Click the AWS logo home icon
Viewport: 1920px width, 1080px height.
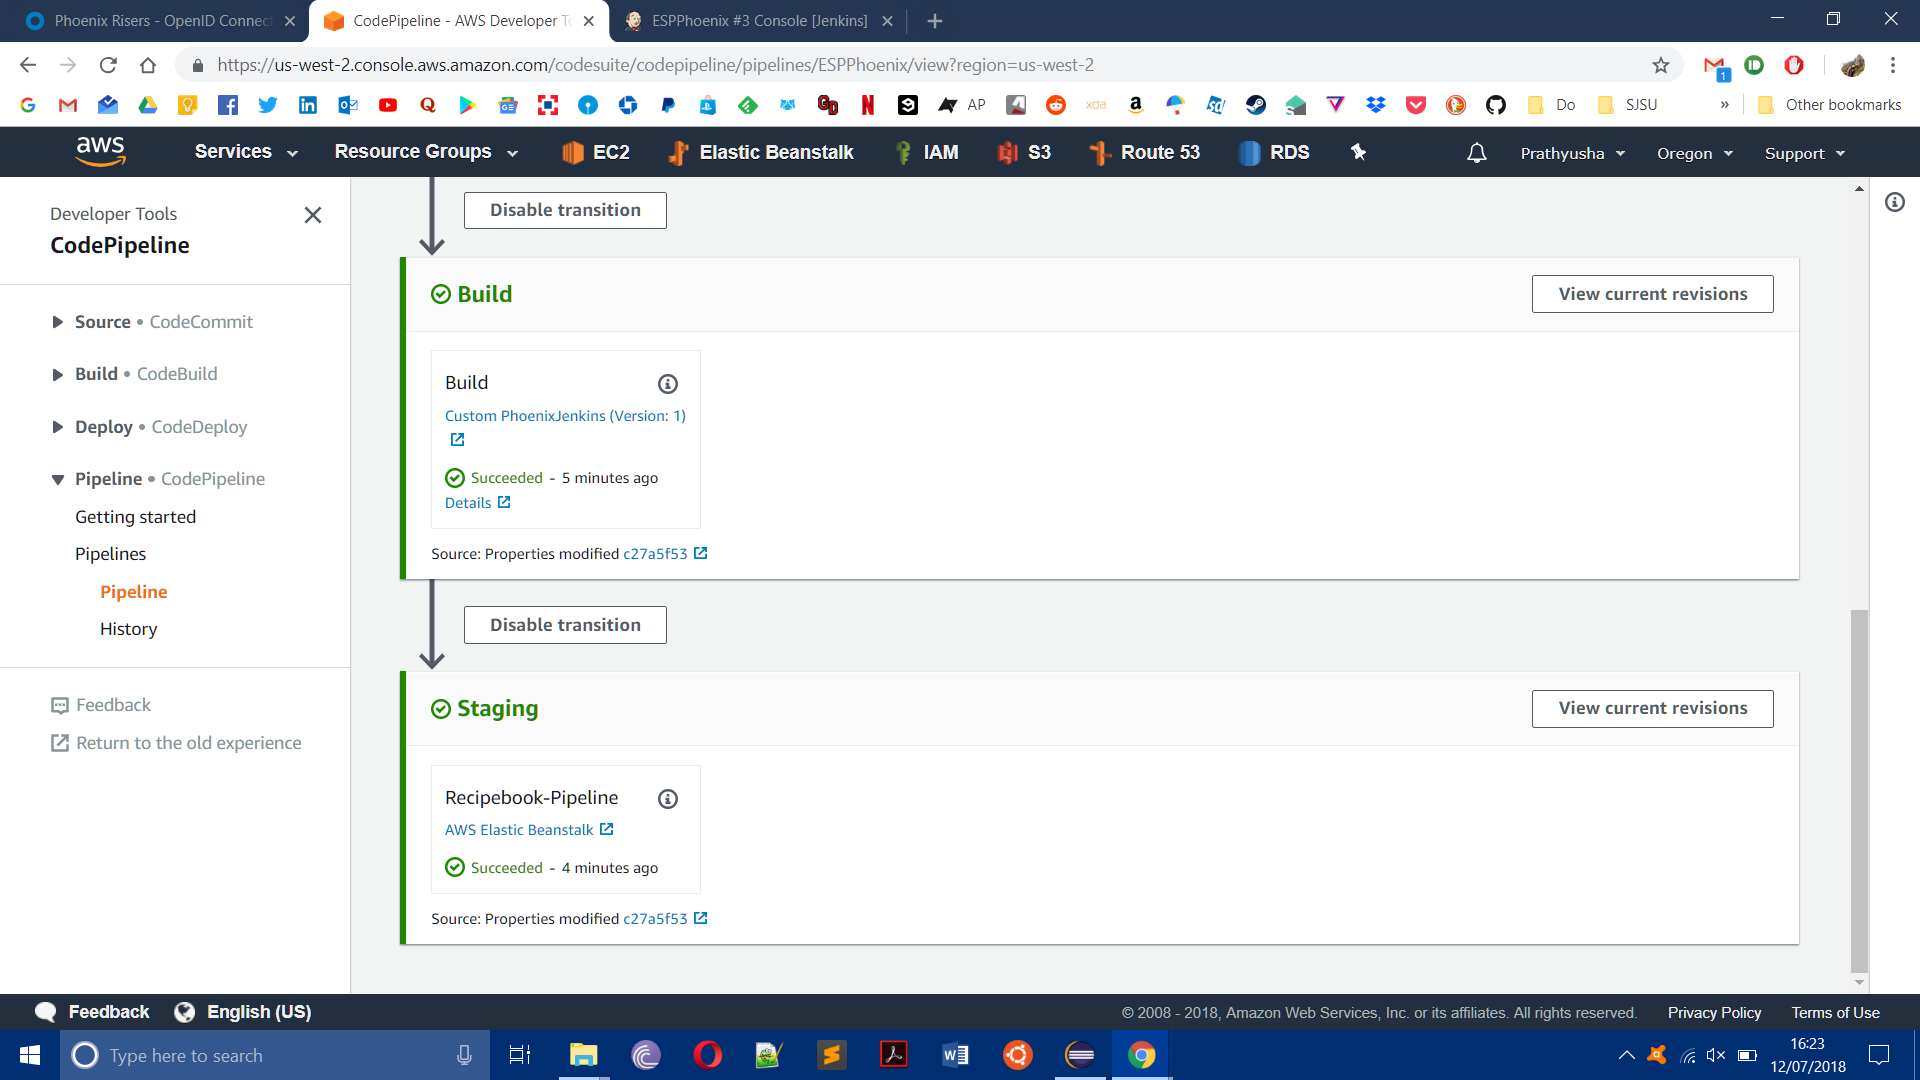click(100, 151)
